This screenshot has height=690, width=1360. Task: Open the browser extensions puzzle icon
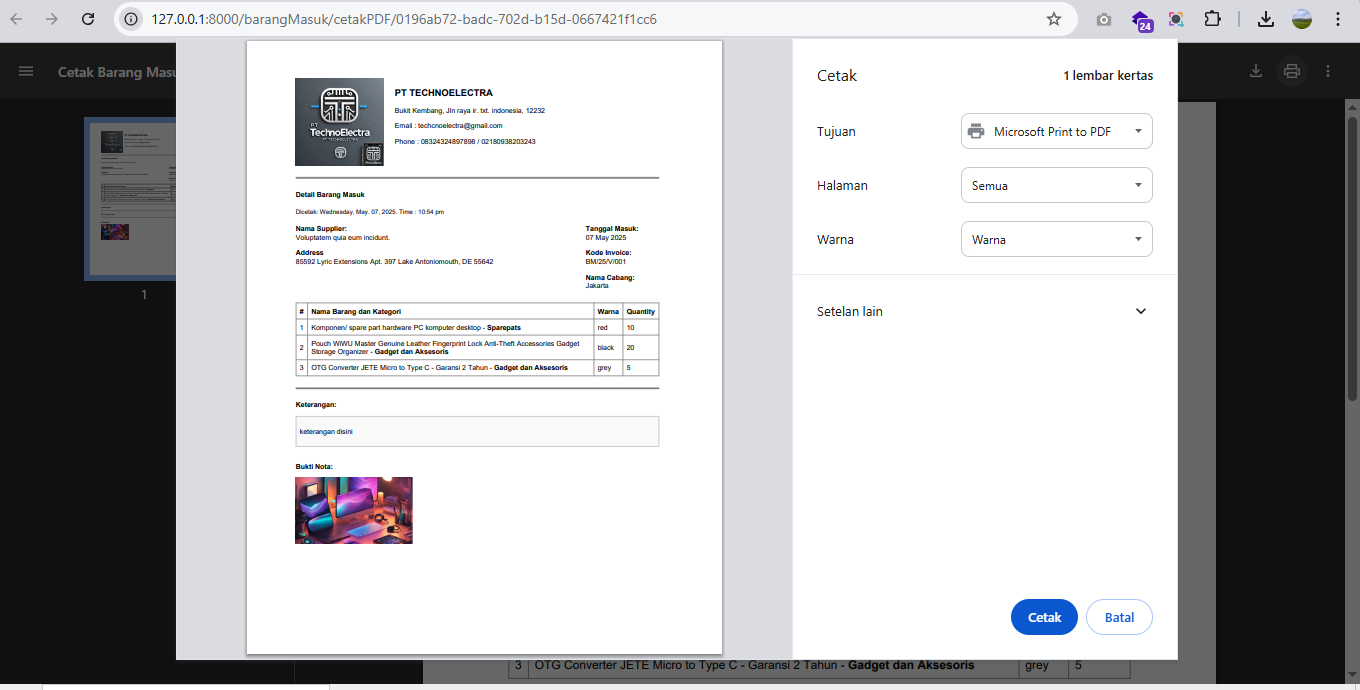(x=1212, y=19)
